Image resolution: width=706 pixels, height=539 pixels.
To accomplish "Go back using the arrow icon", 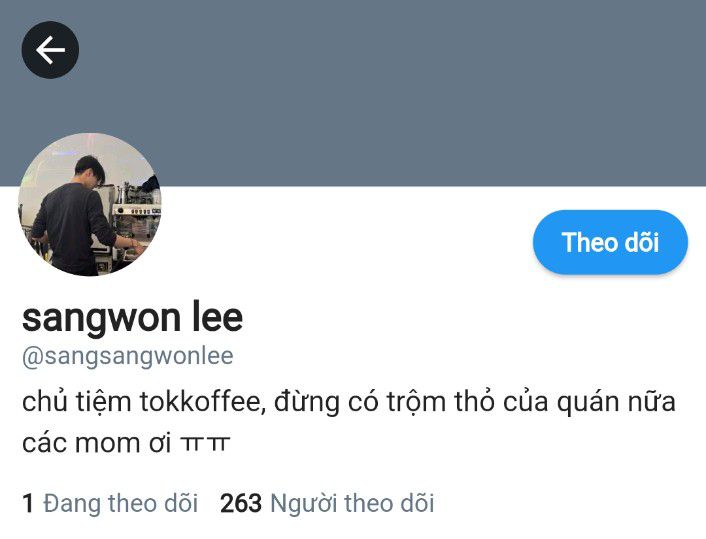I will pos(50,50).
